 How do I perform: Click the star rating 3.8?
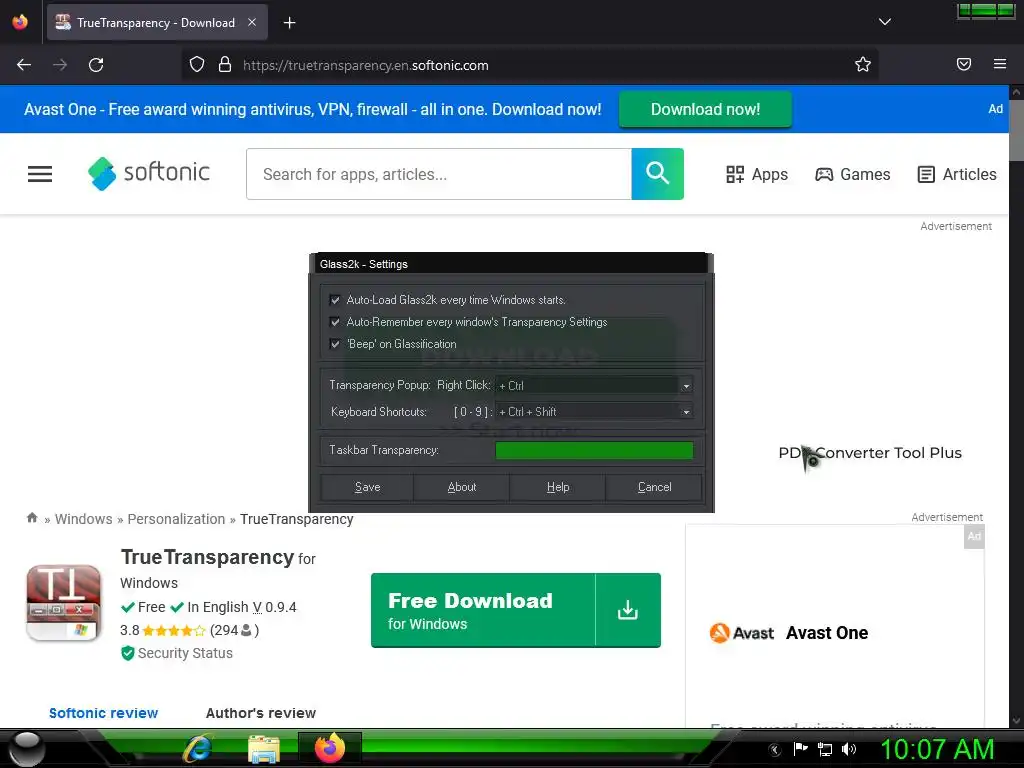pyautogui.click(x=163, y=630)
